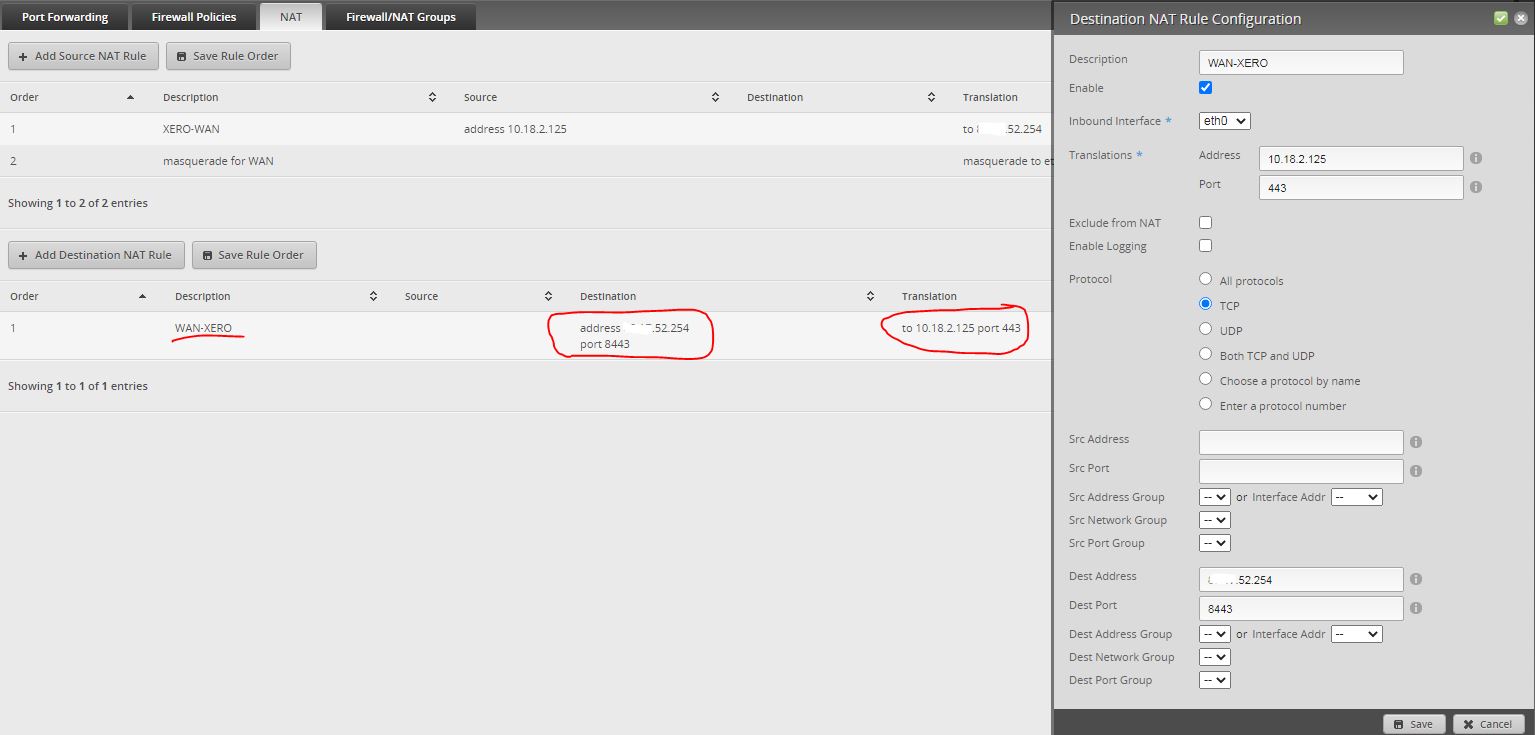This screenshot has height=735, width=1535.
Task: Click info icon next to Translations Address
Action: [1476, 158]
